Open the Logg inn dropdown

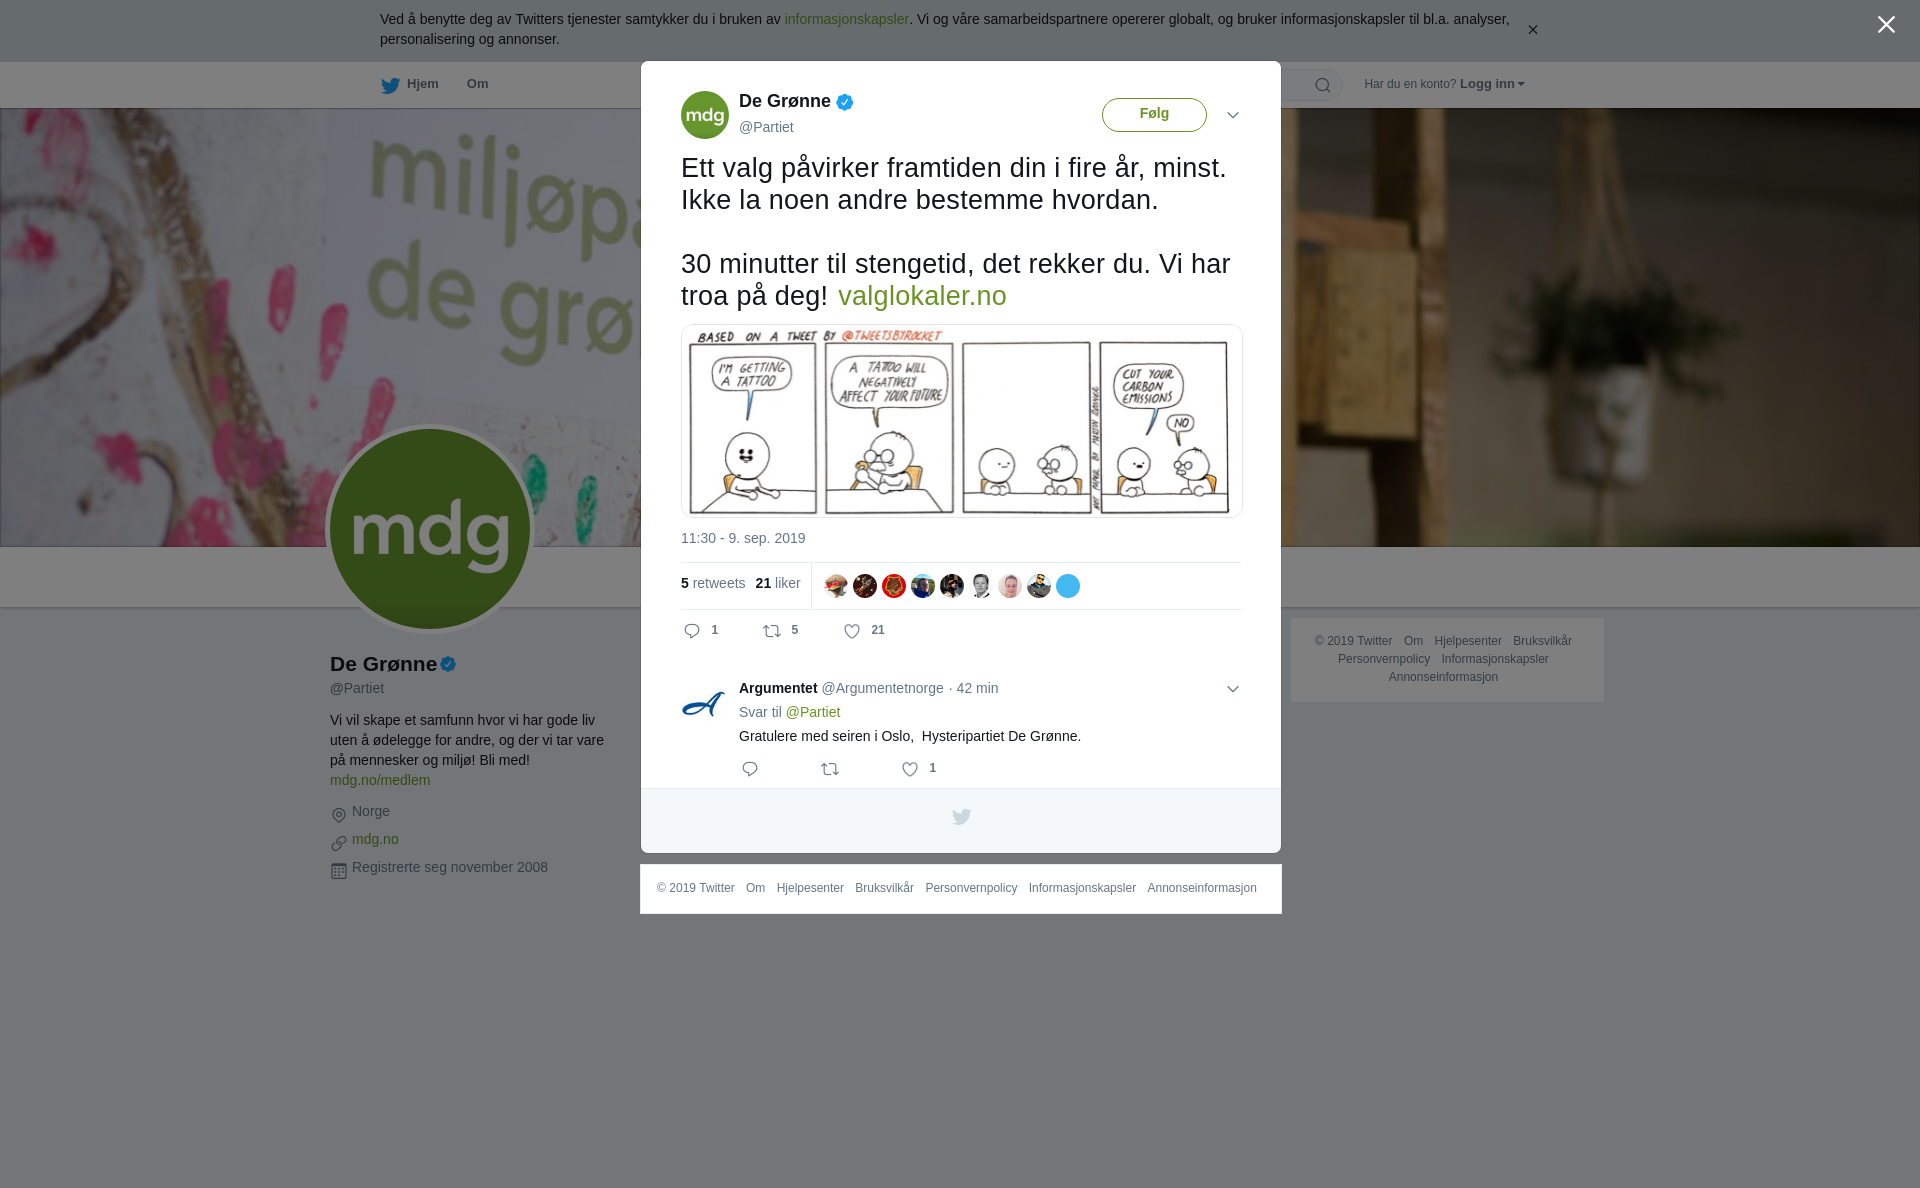point(1492,84)
